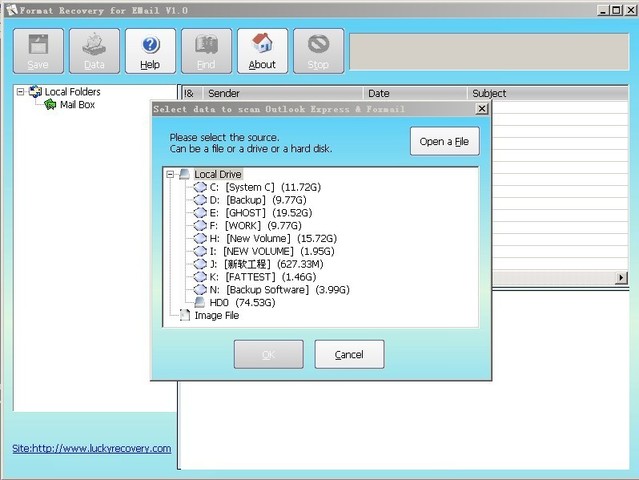The height and width of the screenshot is (480, 639).
Task: Click the '!&' column header
Action: pos(192,93)
